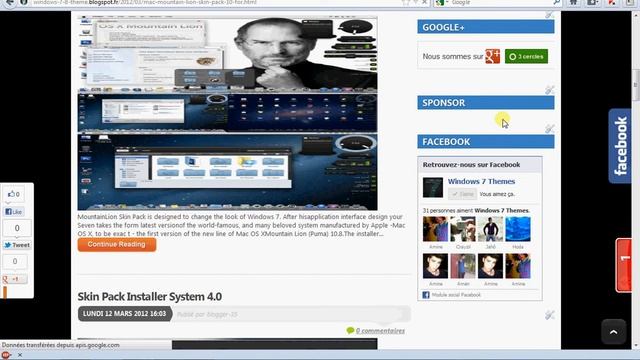Click the thumbs-up count button
This screenshot has width=640, height=360.
[14, 194]
